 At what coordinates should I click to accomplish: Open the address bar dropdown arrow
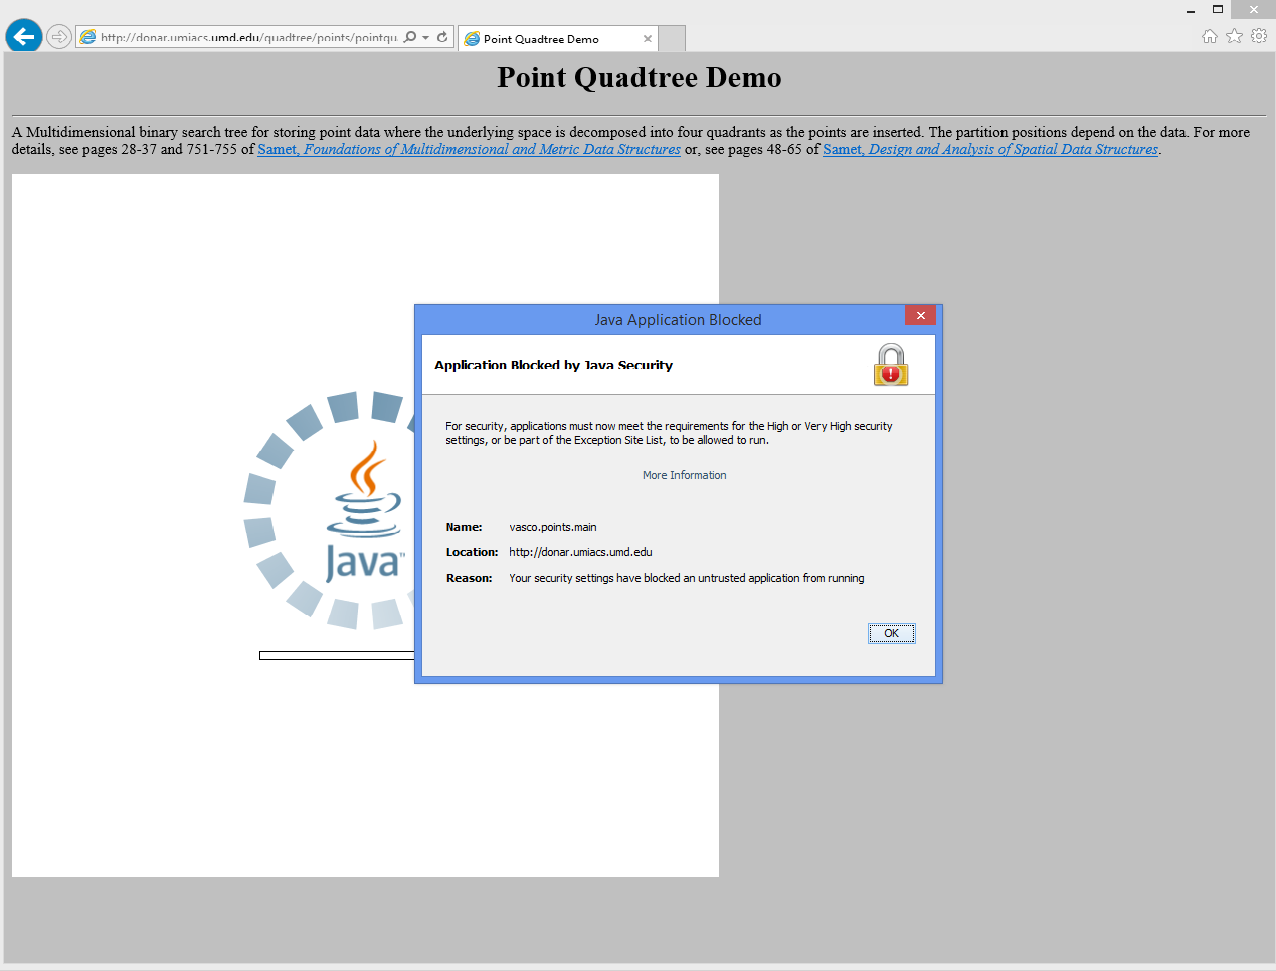(x=426, y=37)
